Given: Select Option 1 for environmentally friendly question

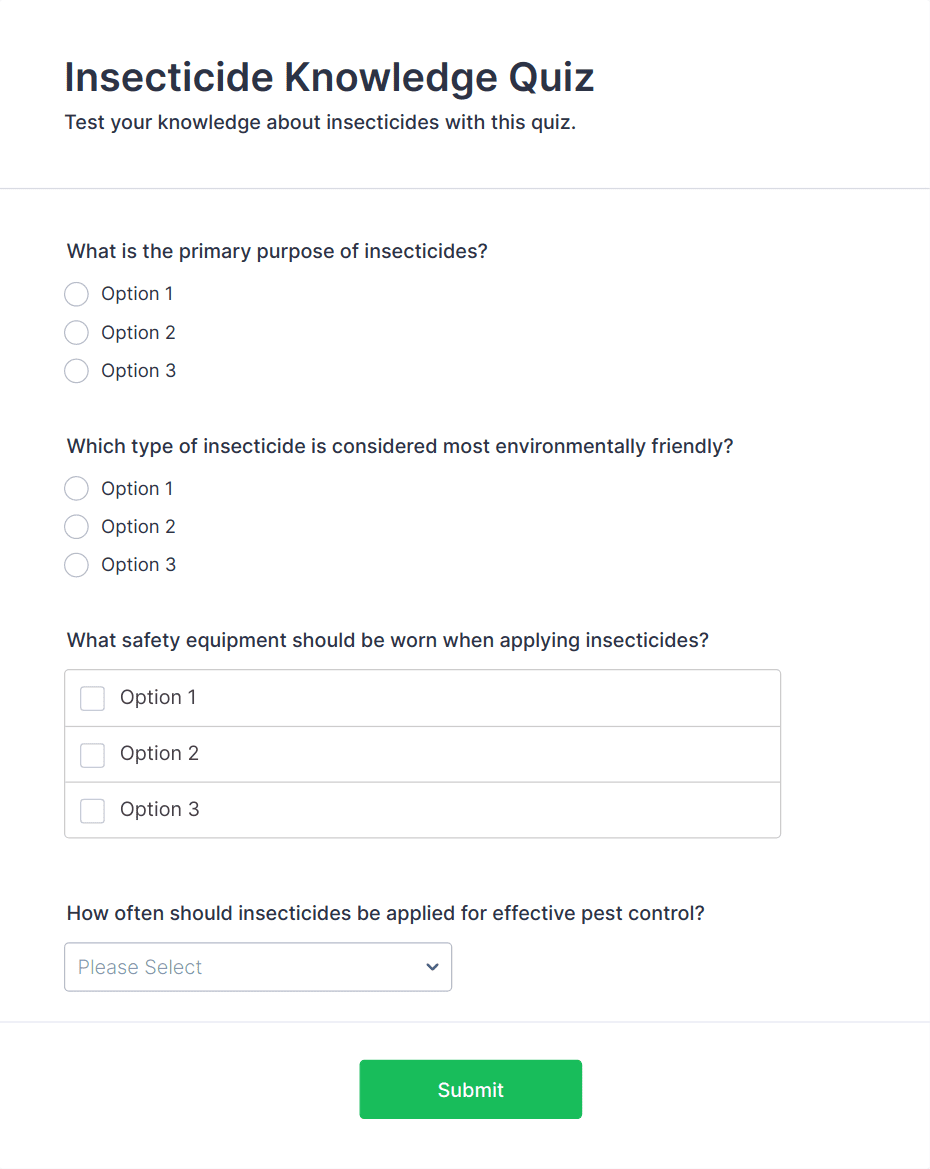Looking at the screenshot, I should tap(77, 489).
